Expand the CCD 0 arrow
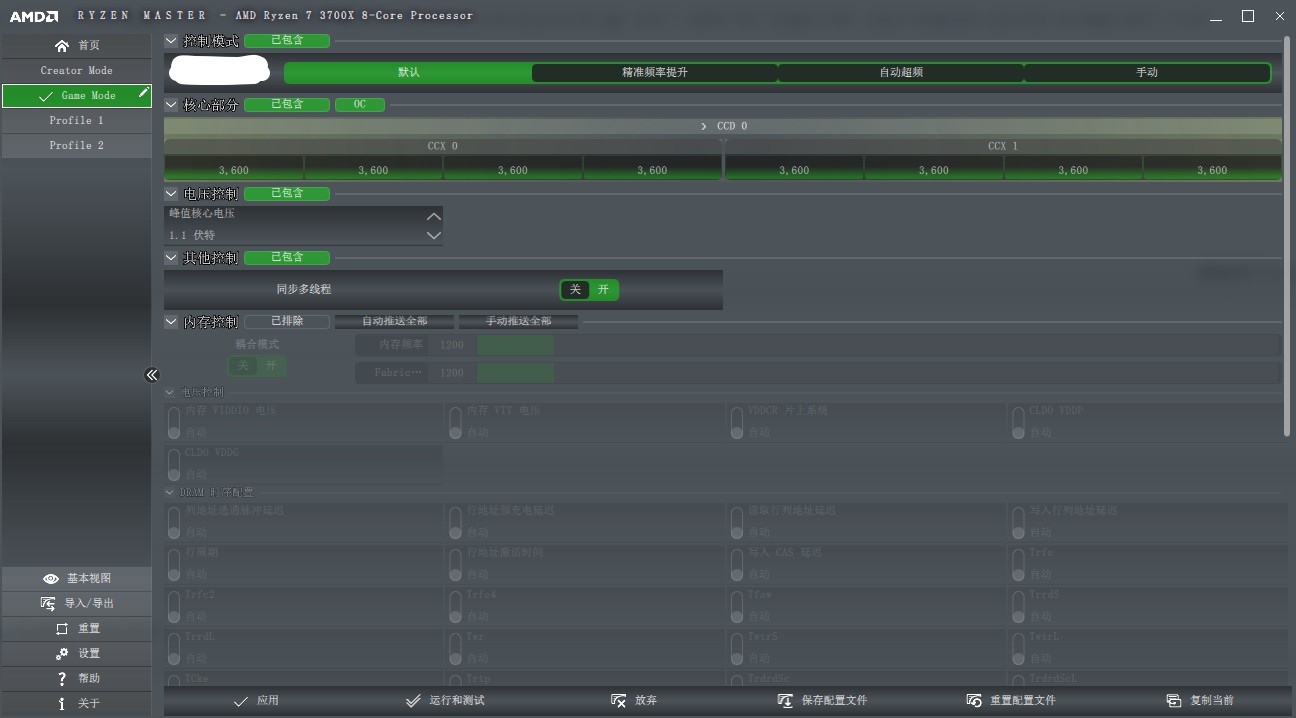Image resolution: width=1296 pixels, height=718 pixels. [704, 127]
